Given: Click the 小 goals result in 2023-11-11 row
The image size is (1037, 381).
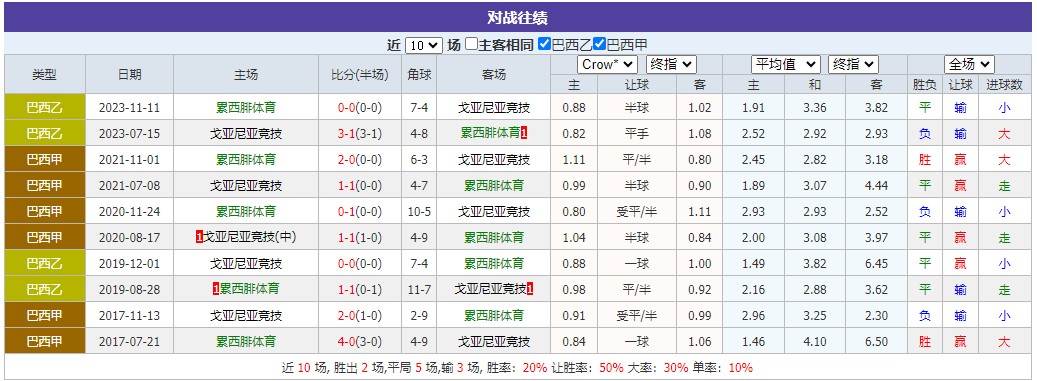Looking at the screenshot, I should 1005,108.
